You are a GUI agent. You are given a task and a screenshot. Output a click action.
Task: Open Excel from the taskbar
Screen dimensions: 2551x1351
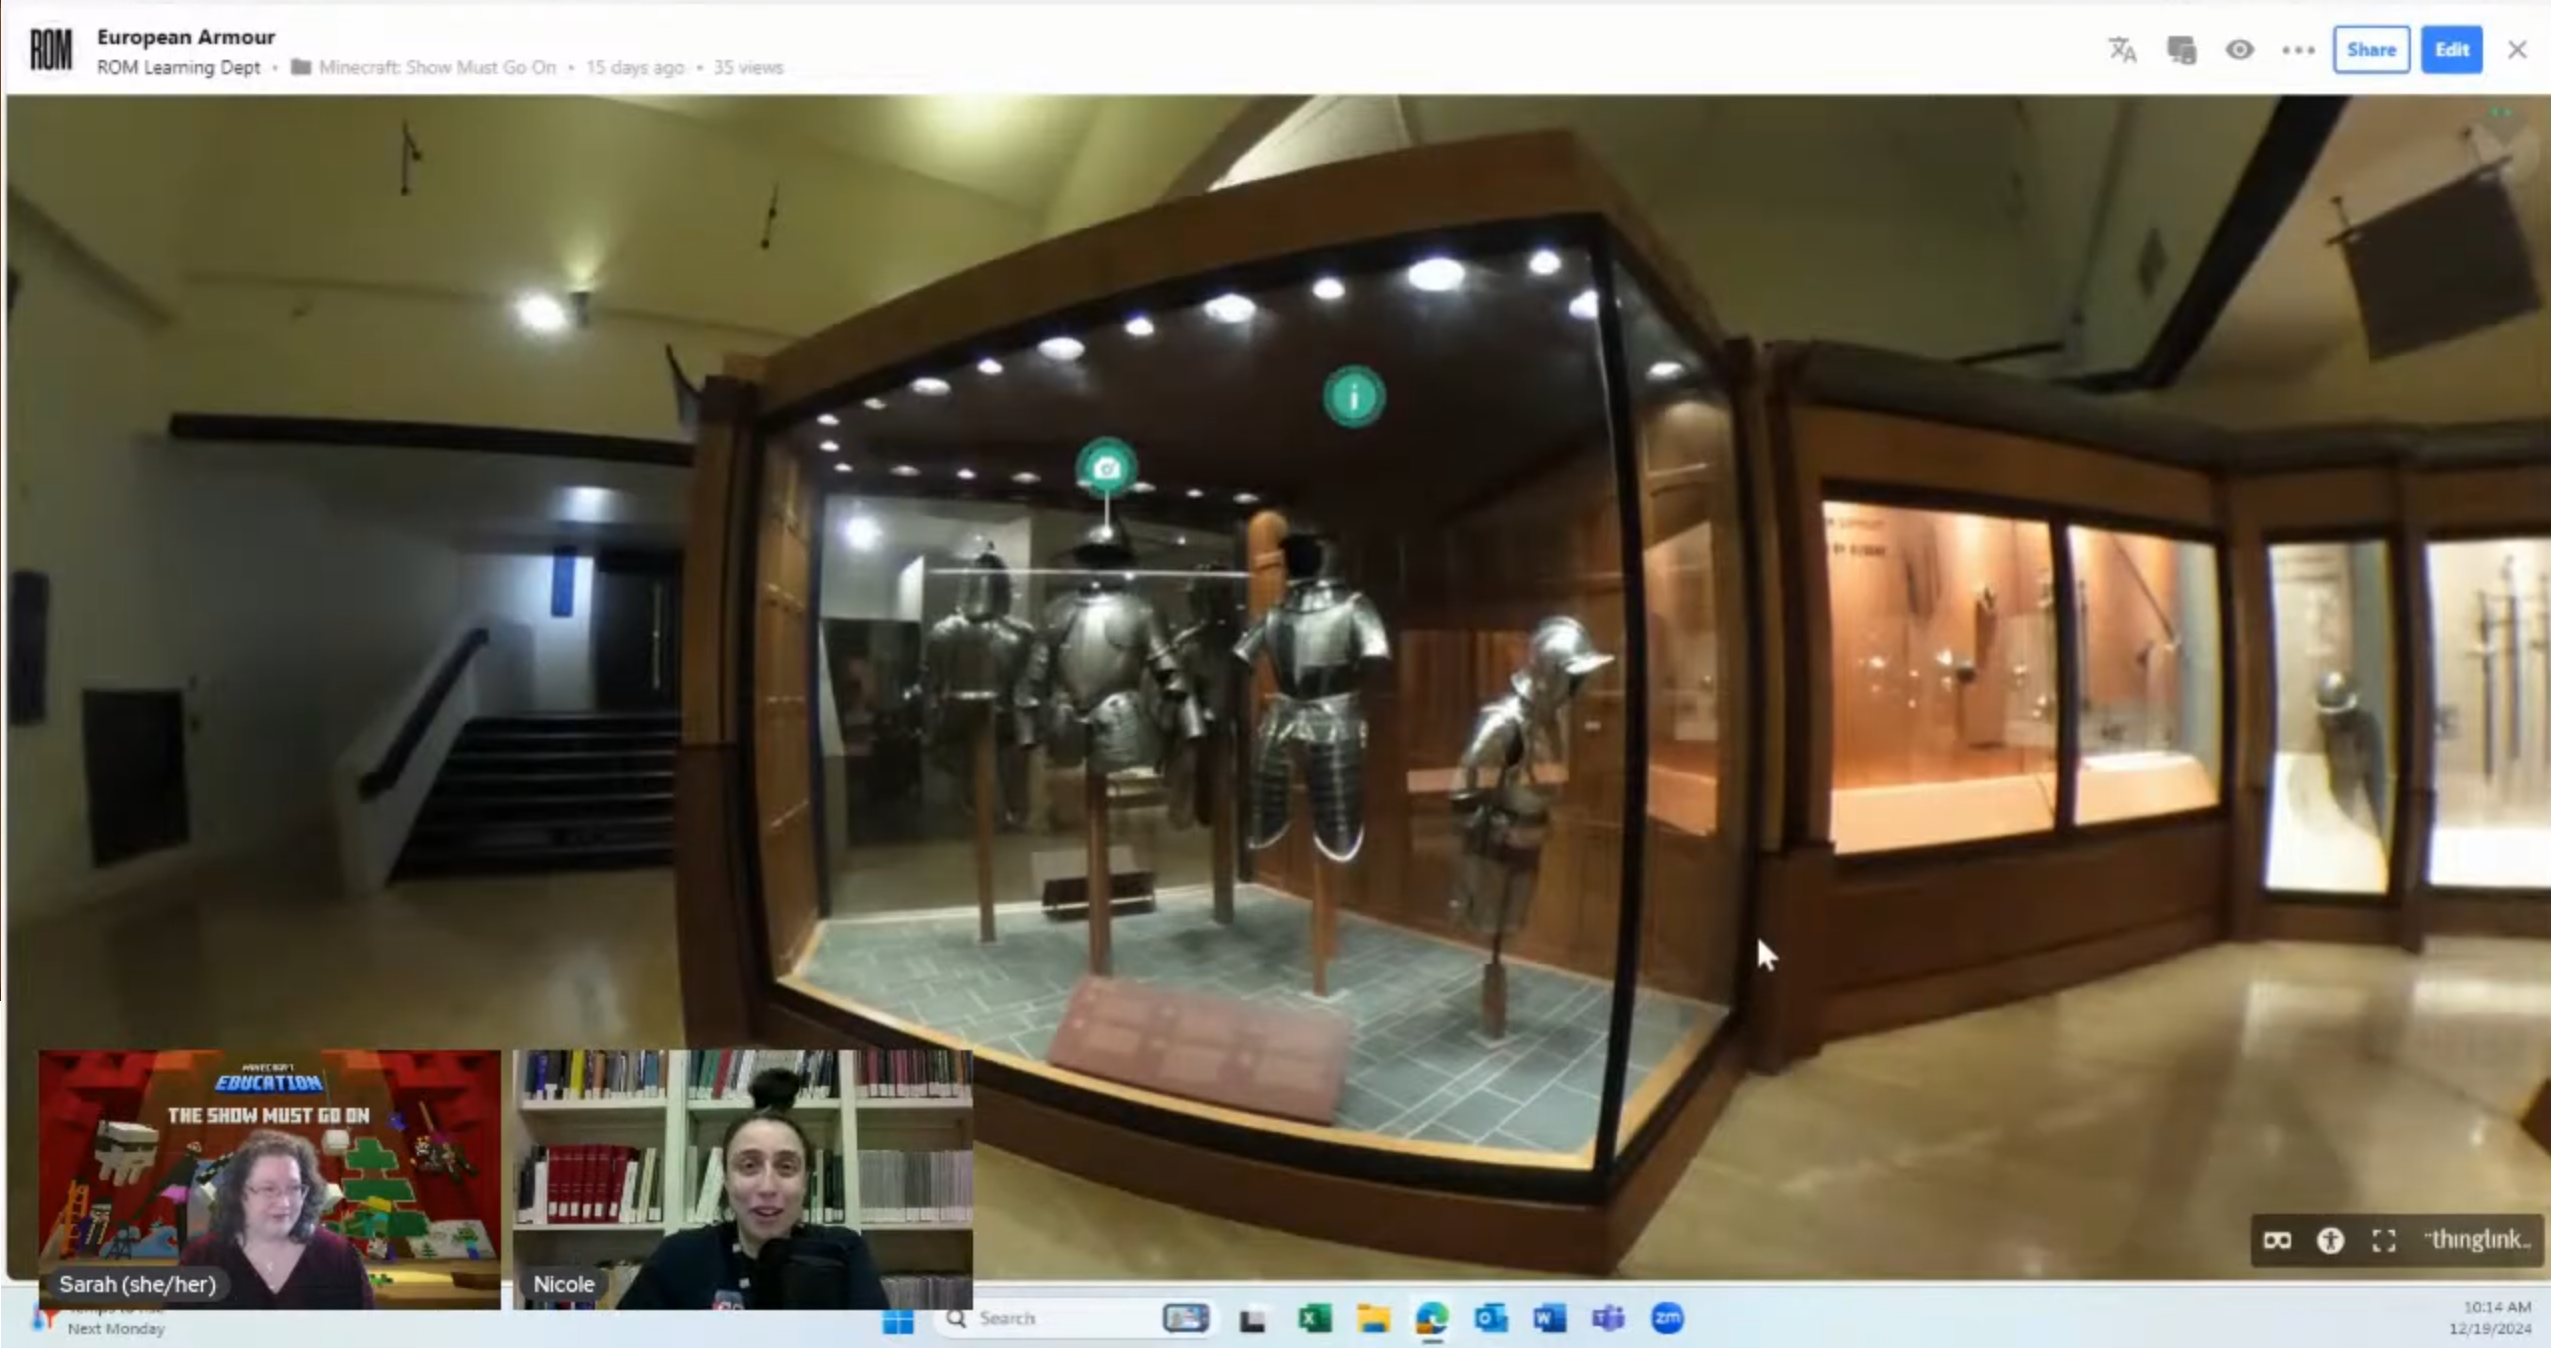click(1314, 1319)
